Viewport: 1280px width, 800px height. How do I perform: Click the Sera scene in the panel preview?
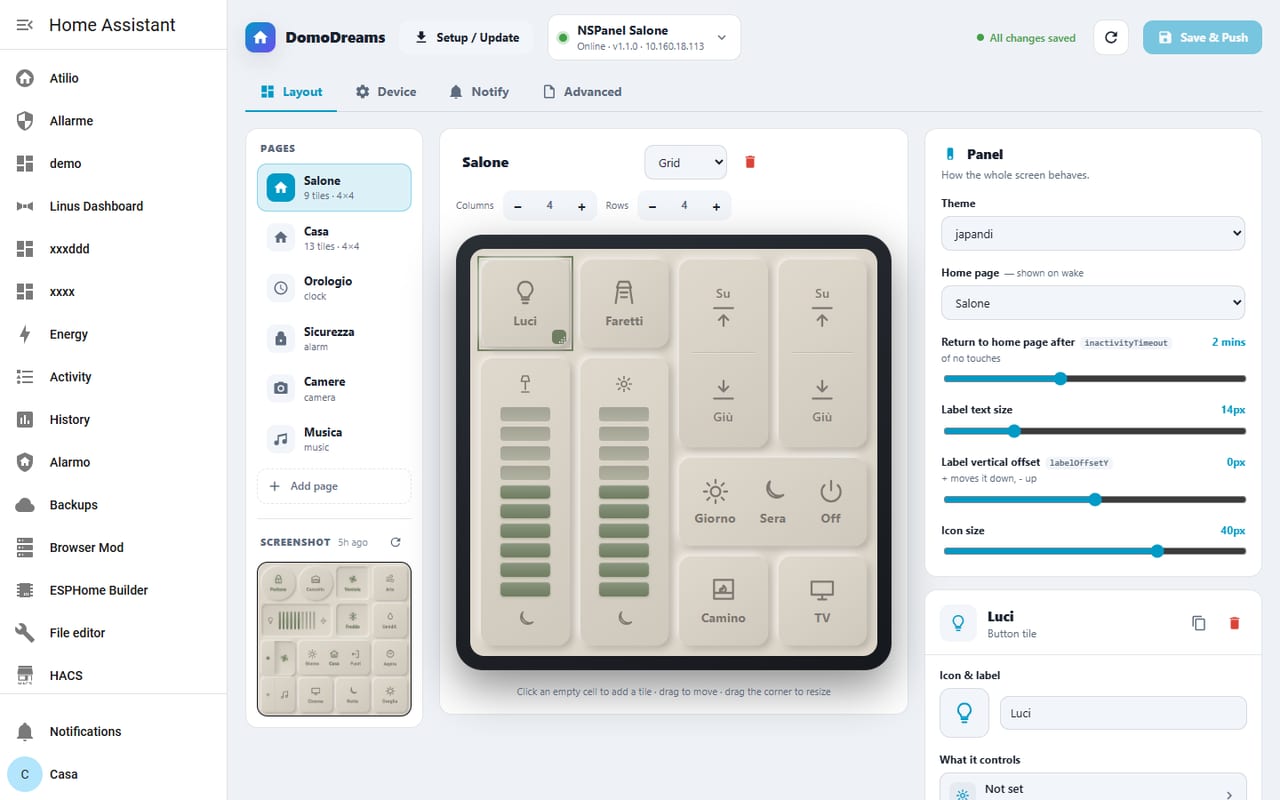point(773,502)
